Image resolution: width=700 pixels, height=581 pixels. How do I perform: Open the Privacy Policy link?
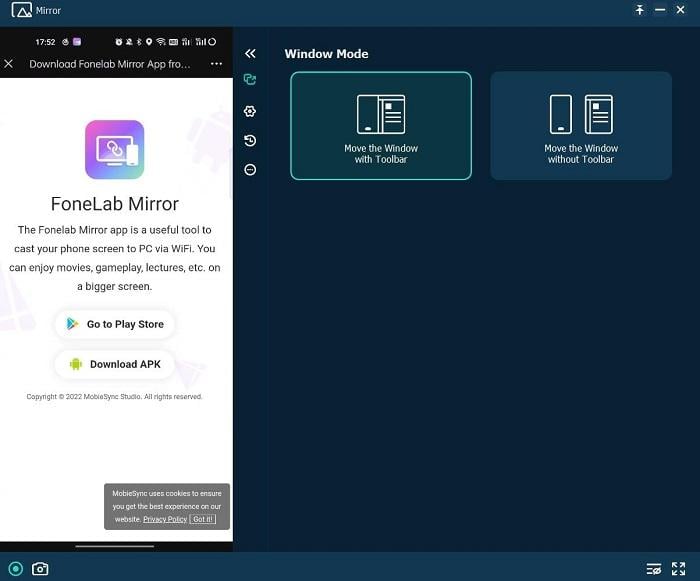coord(165,519)
